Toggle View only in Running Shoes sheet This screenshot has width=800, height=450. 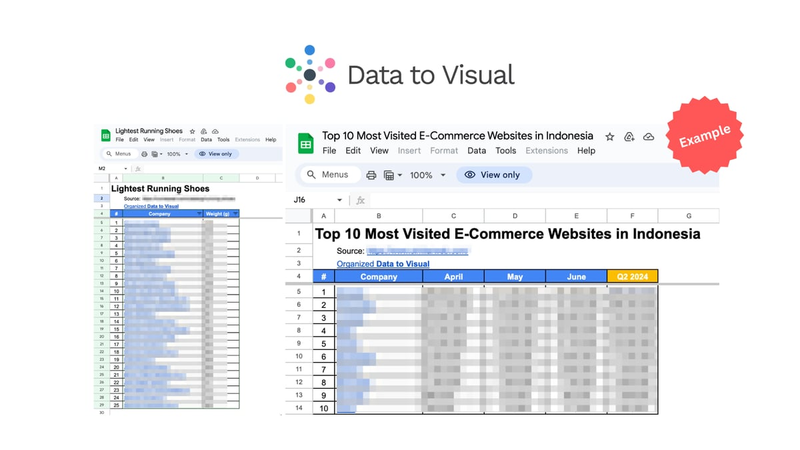pos(216,154)
